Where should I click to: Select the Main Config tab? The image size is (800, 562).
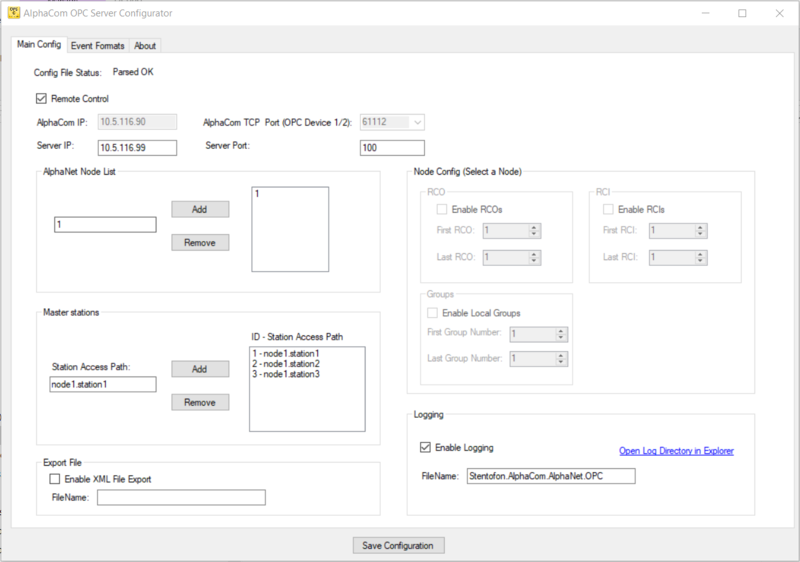[x=39, y=44]
